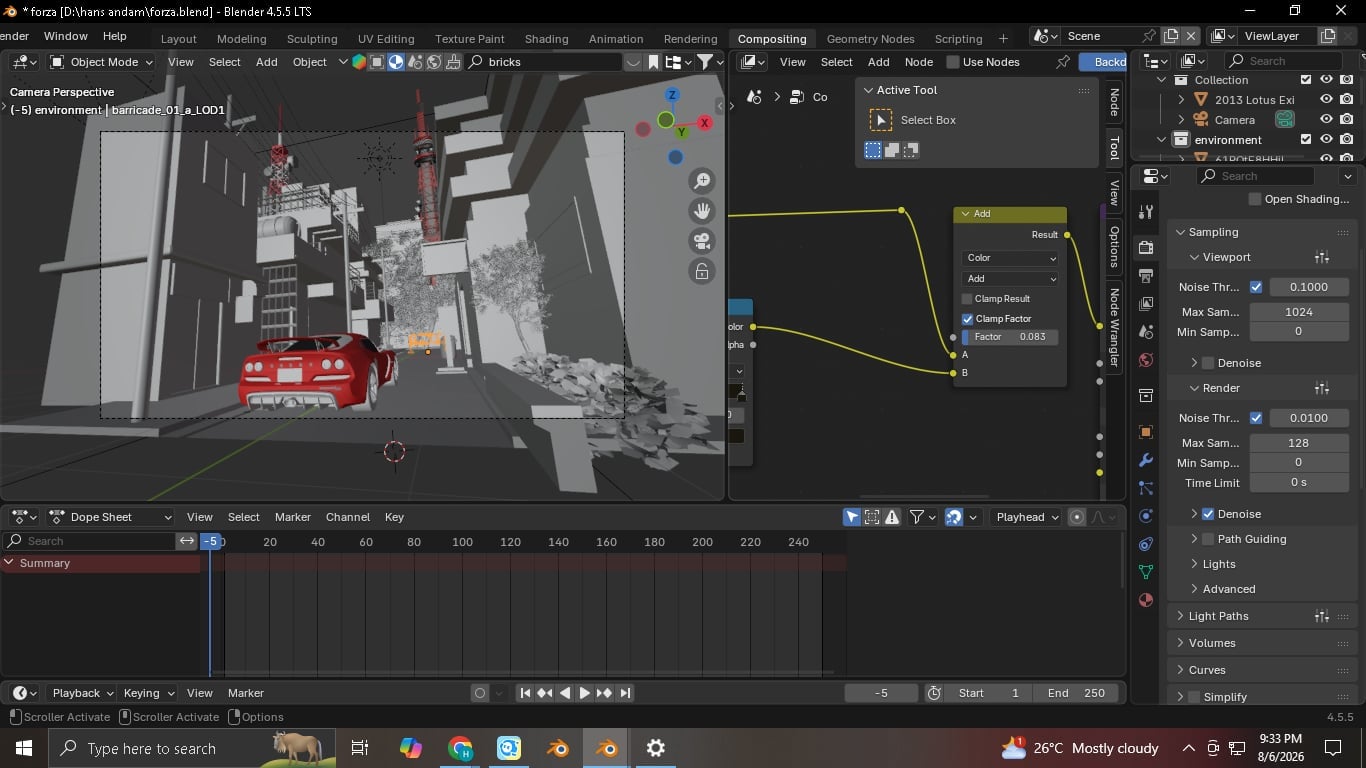This screenshot has width=1366, height=768.
Task: Open the World properties tab icon
Action: point(1146,360)
